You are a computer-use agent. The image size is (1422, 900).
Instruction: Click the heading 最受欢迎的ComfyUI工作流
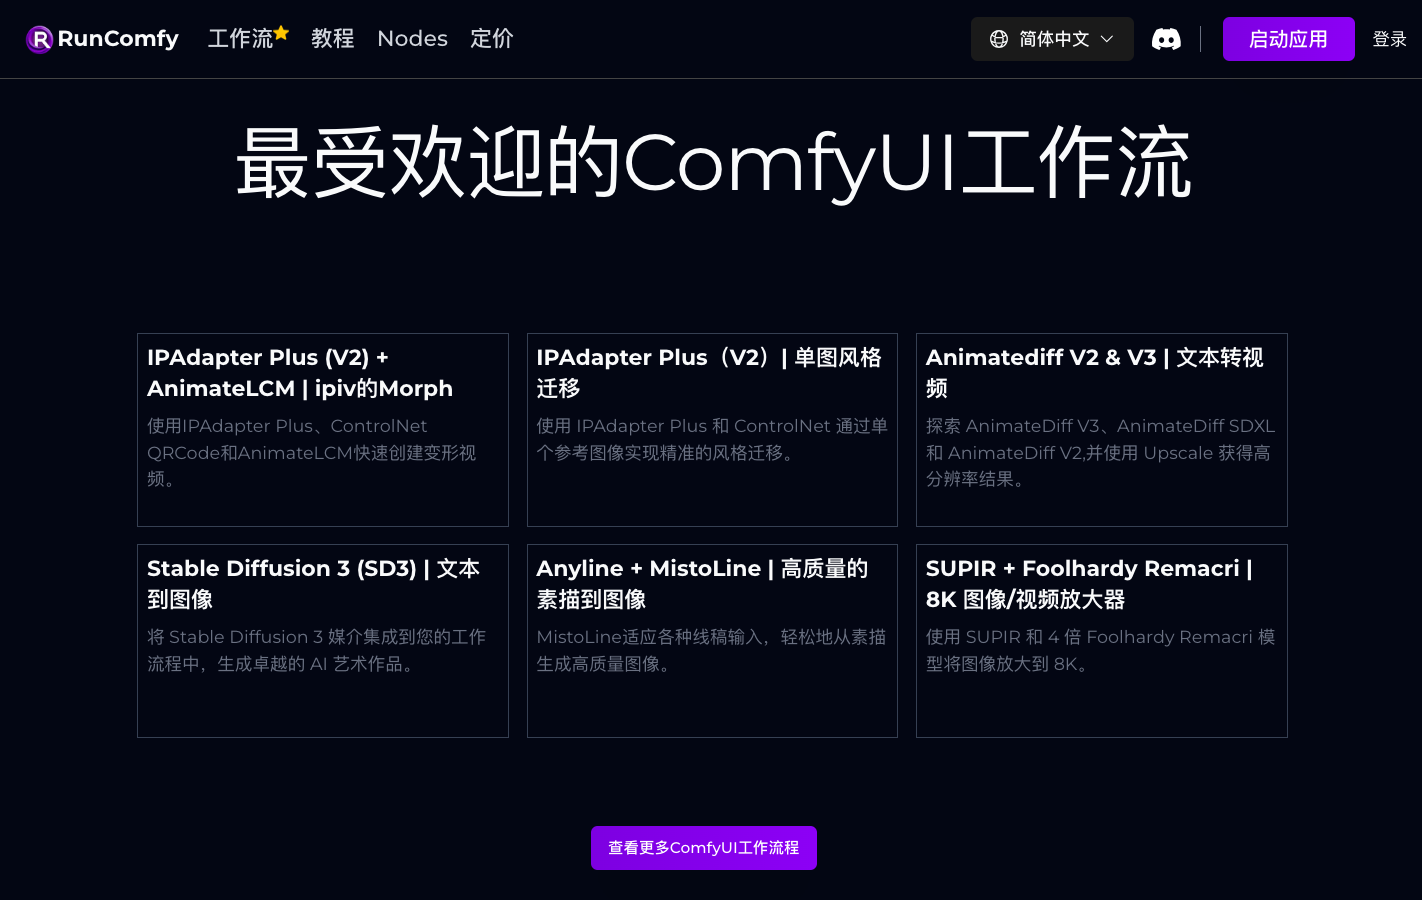[x=713, y=163]
